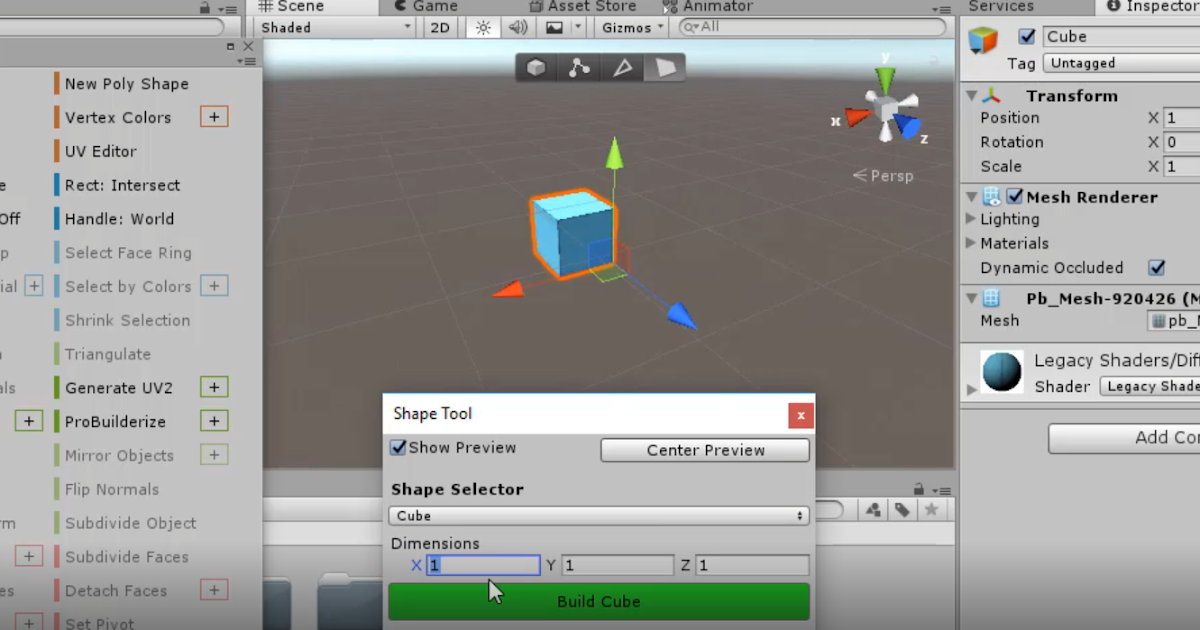Collapse the Transform foldout arrow

tap(971, 95)
